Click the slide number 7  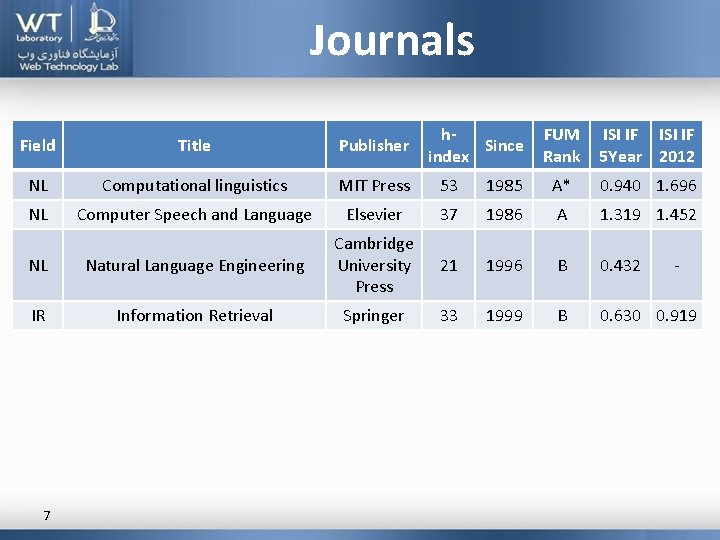tap(47, 515)
